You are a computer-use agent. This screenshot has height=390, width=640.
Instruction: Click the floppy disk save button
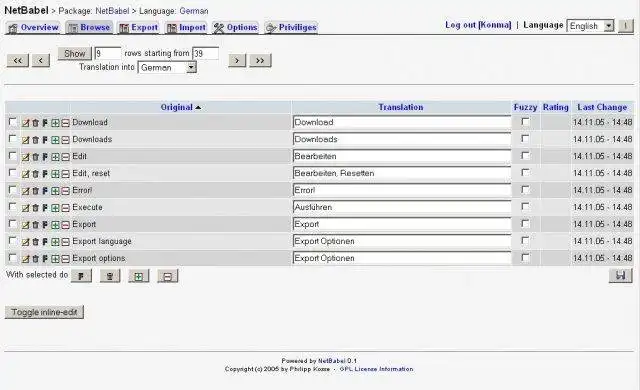[620, 276]
